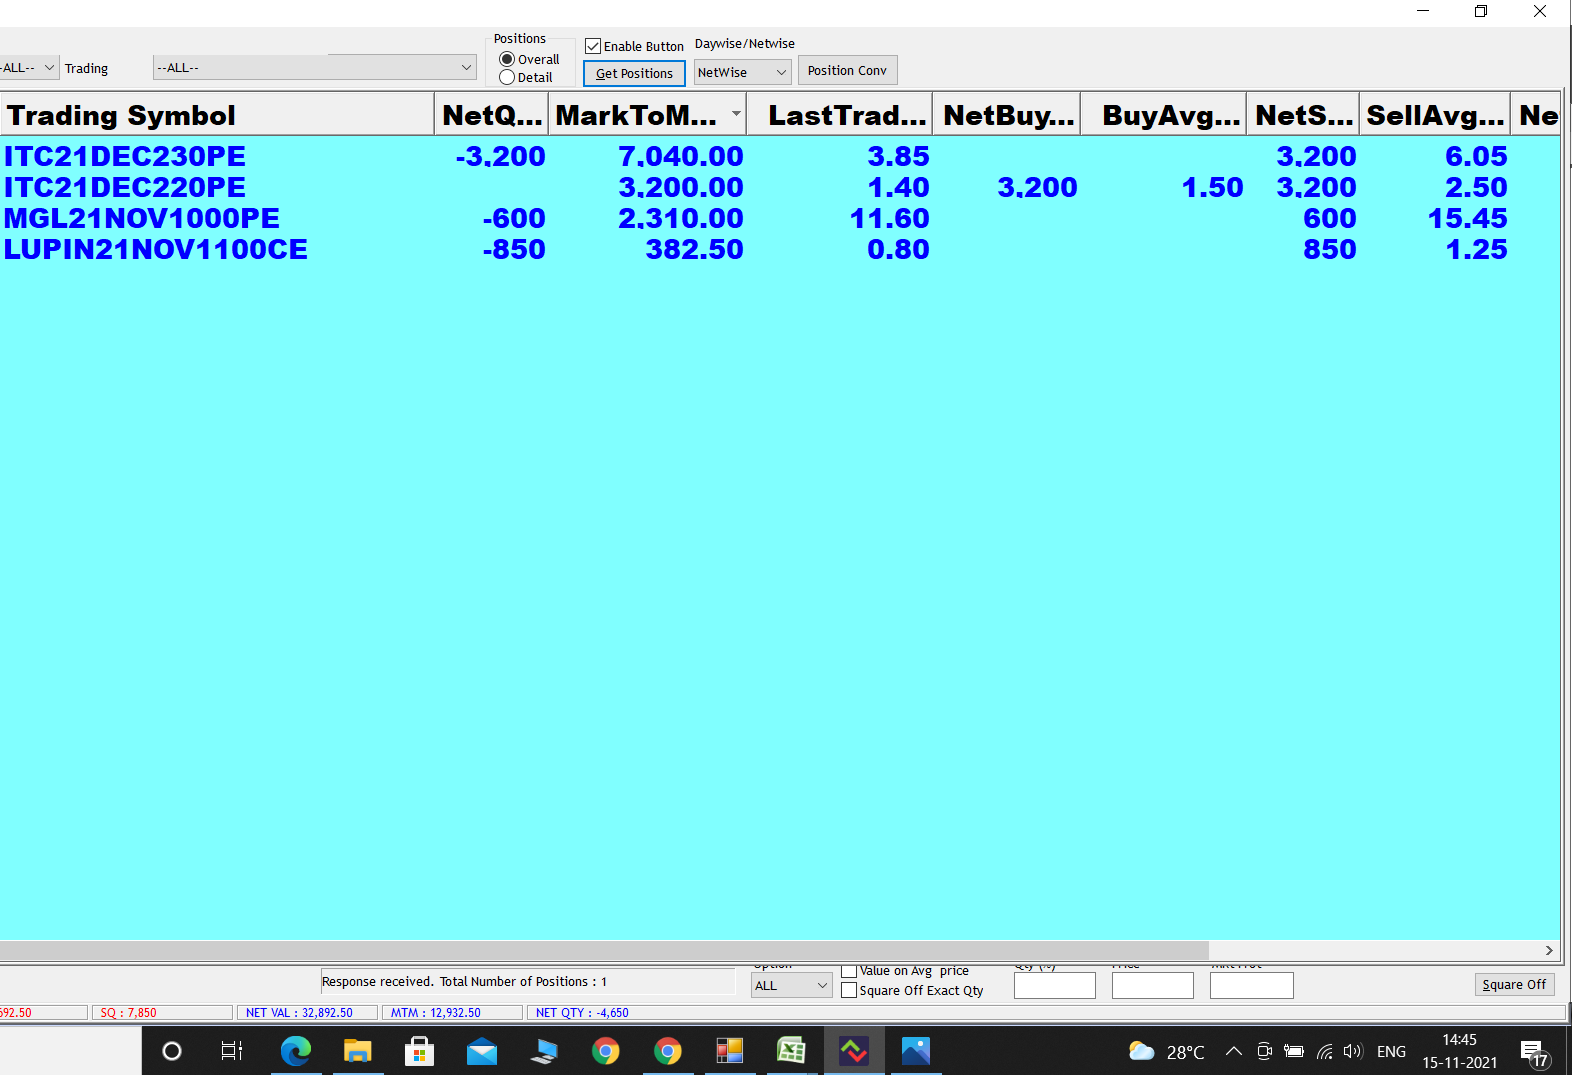Screen dimensions: 1572x1075
Task: Check Square Off Exact Qty option
Action: pyautogui.click(x=849, y=990)
